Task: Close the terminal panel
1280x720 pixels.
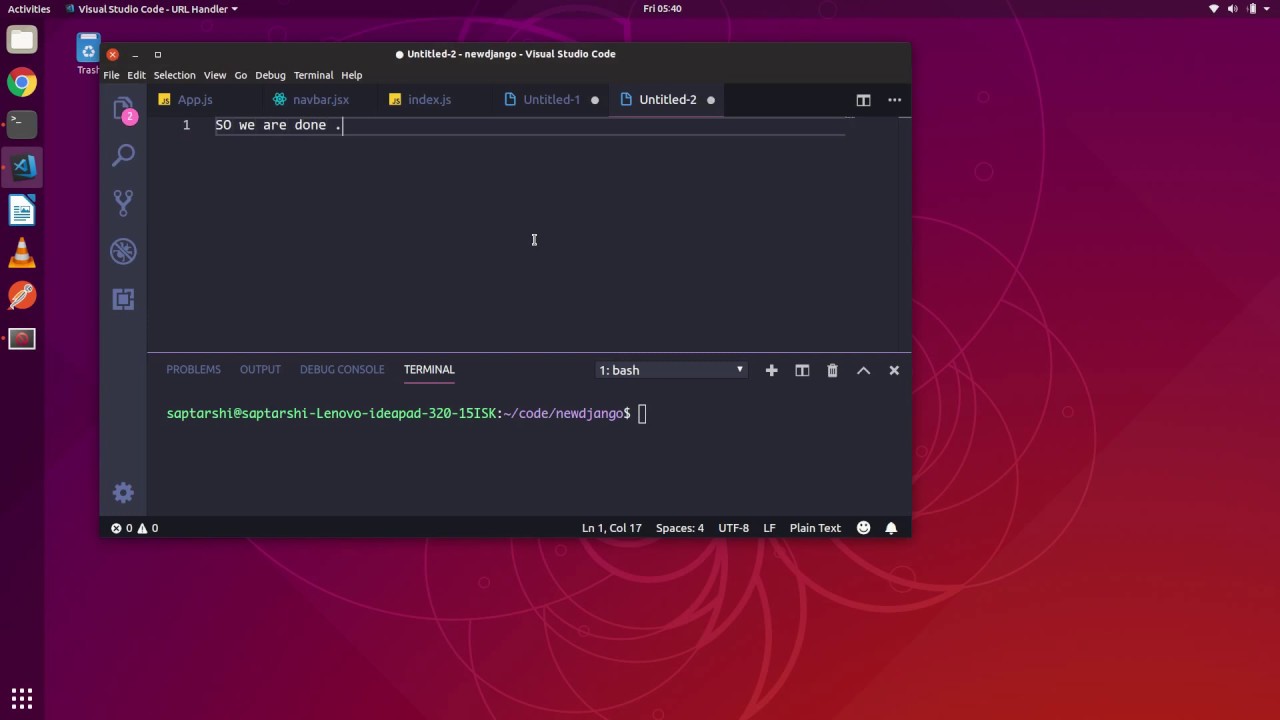Action: point(894,370)
